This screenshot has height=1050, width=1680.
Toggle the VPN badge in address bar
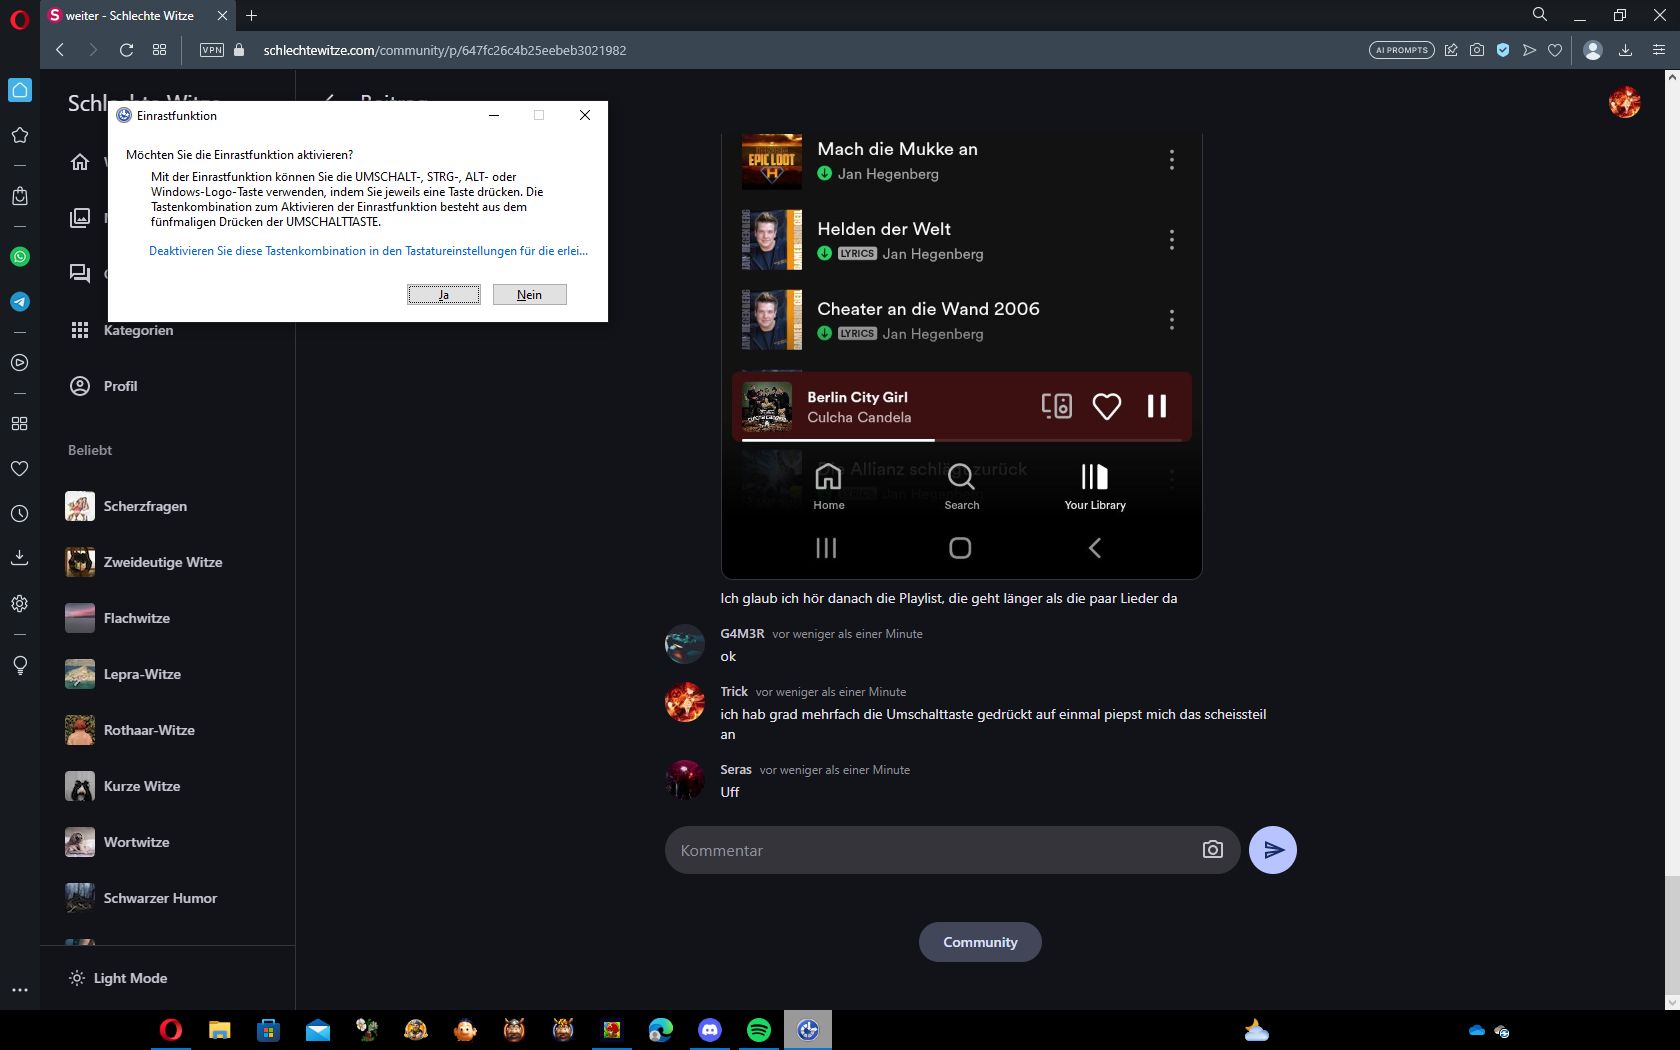tap(212, 50)
